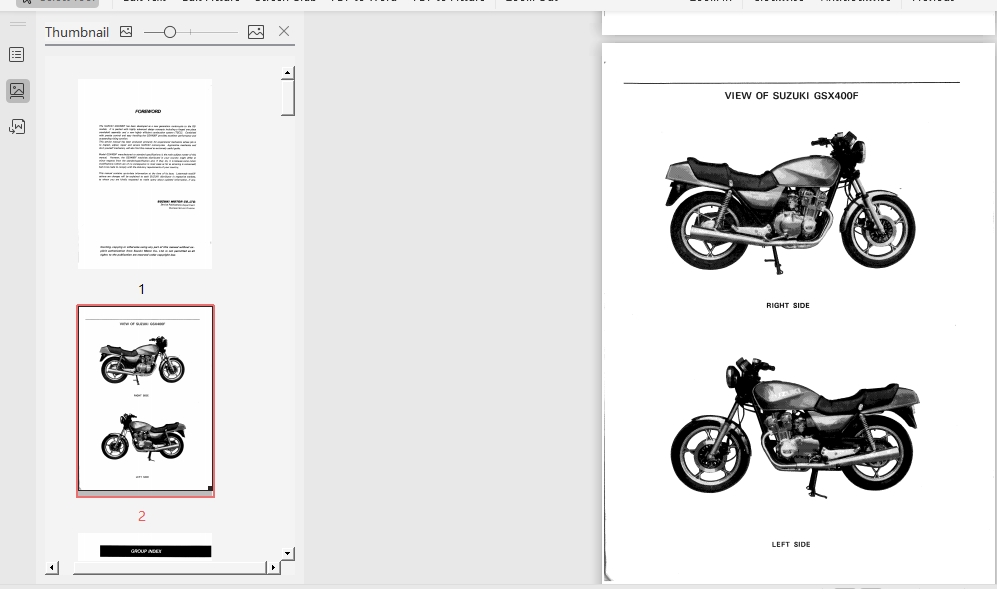Click the heading VIEW OF SUZUKI GSX400F
The width and height of the screenshot is (997, 589).
pos(791,95)
